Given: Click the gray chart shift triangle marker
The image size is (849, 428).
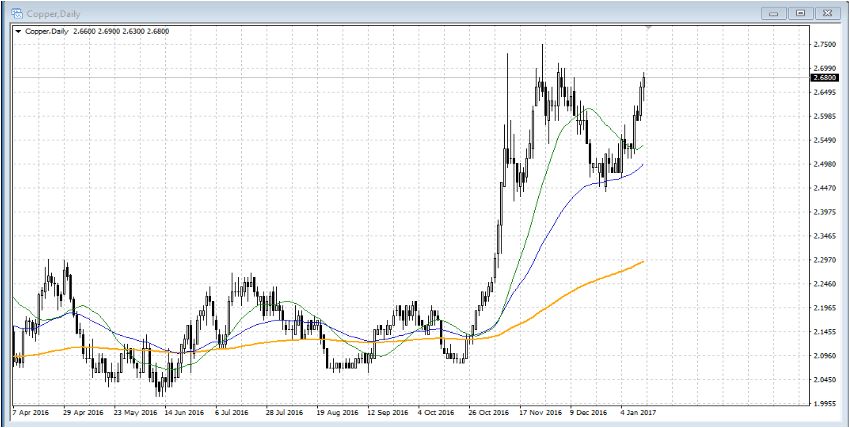Looking at the screenshot, I should point(650,28).
